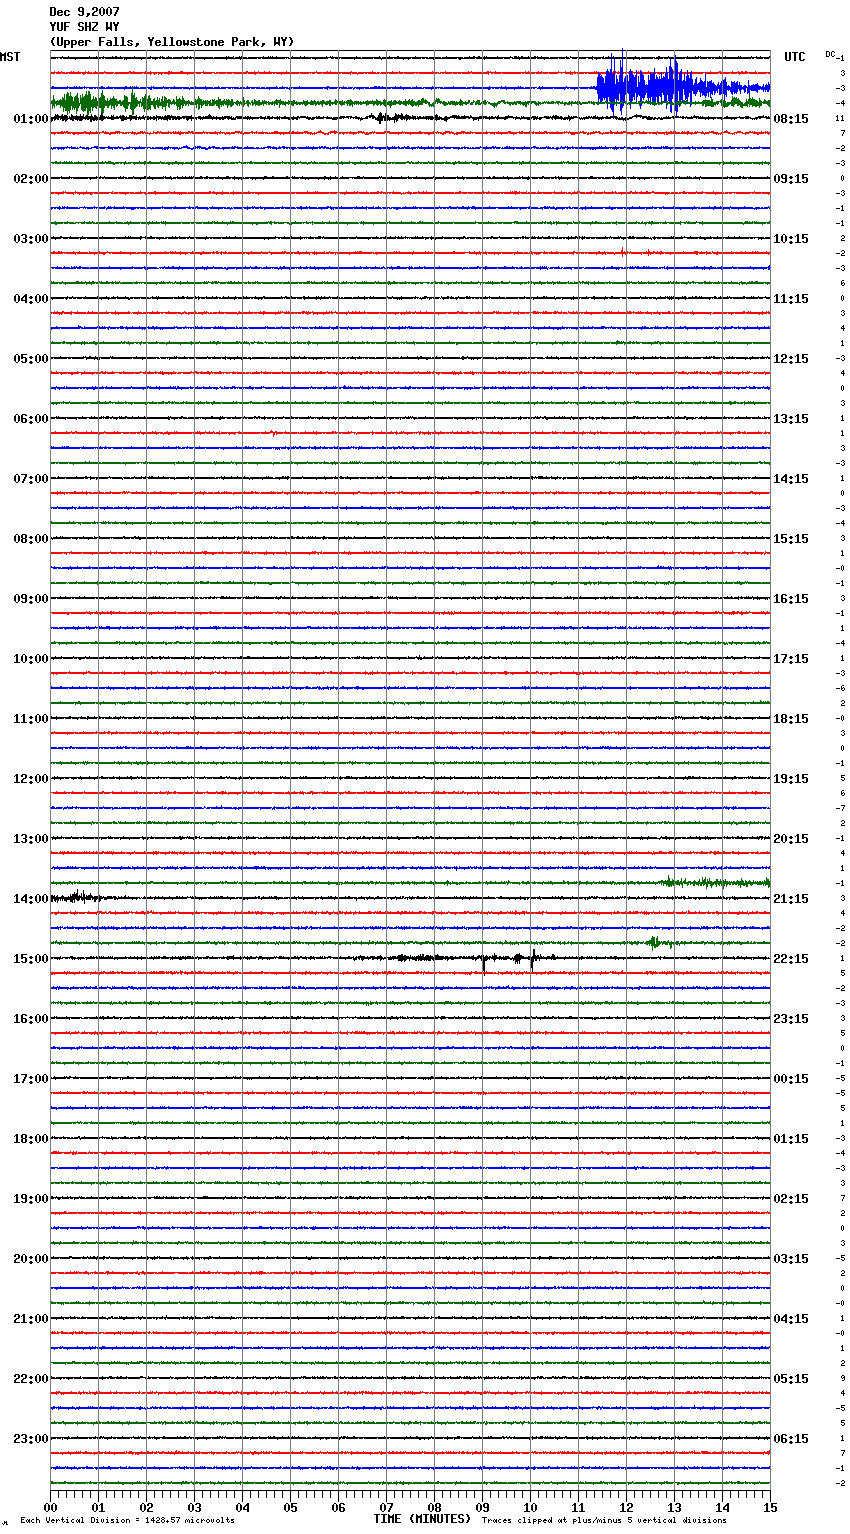Viewport: 850px width, 1534px height.
Task: Click minute tick label "11" on bottom axis
Action: pos(578,1507)
